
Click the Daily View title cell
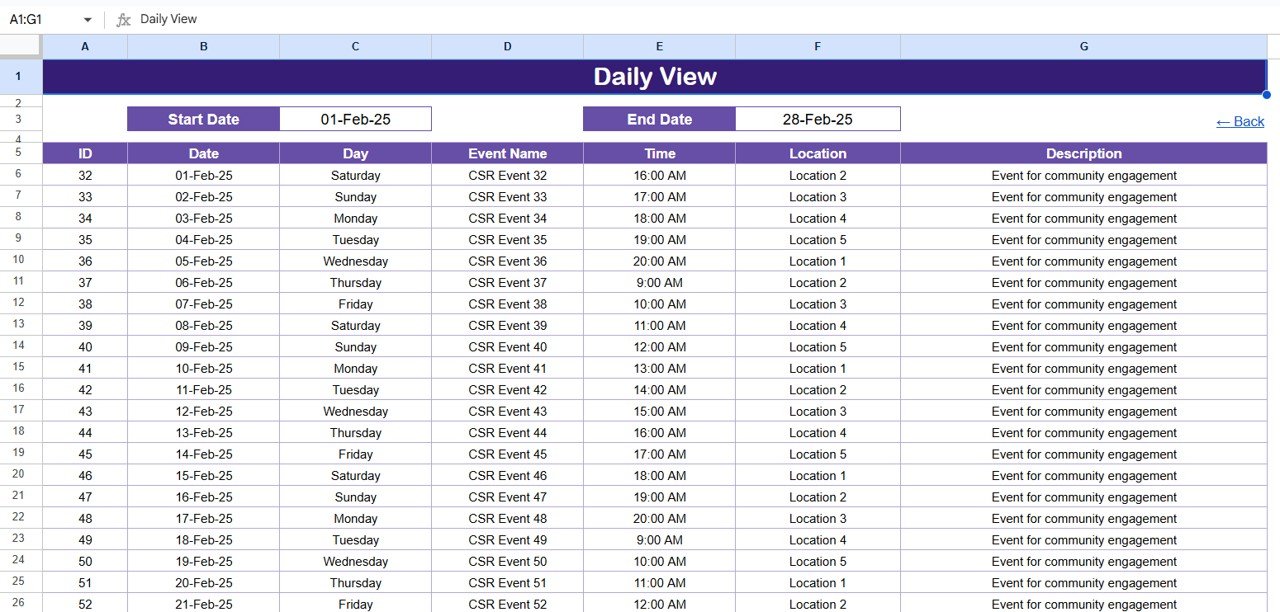(655, 76)
